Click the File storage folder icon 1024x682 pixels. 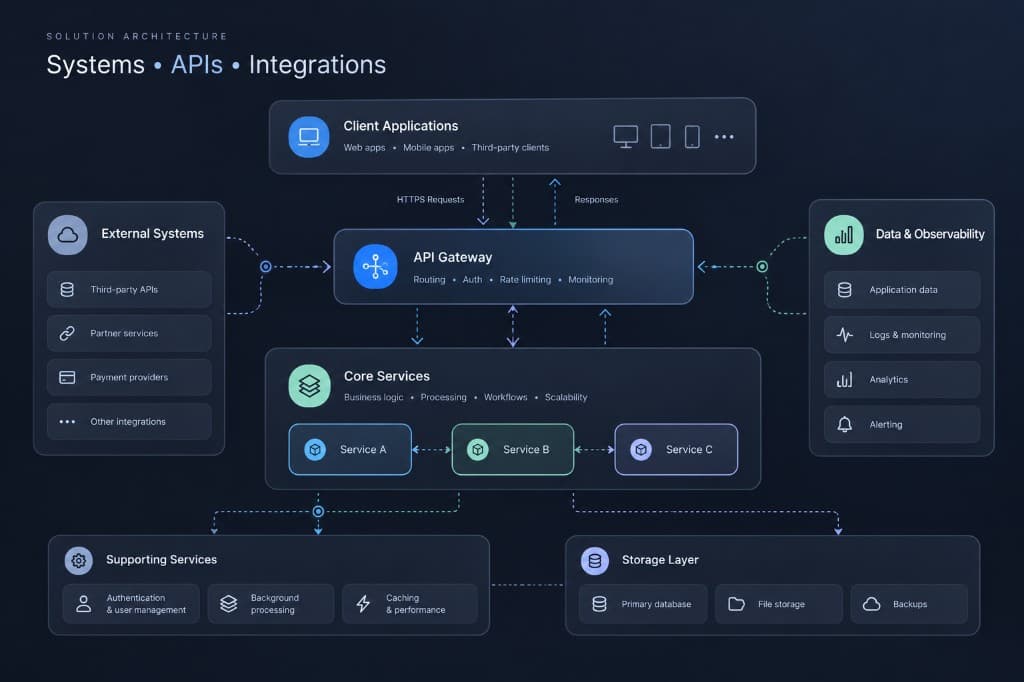(736, 604)
